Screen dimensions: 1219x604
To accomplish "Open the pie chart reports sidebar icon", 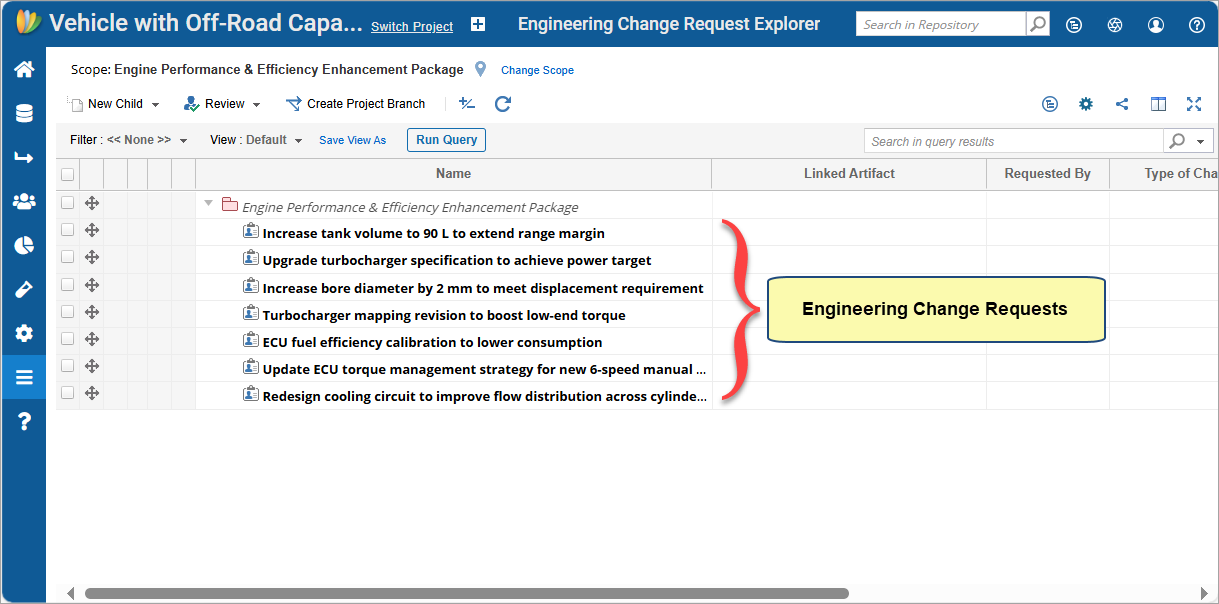I will (x=24, y=245).
